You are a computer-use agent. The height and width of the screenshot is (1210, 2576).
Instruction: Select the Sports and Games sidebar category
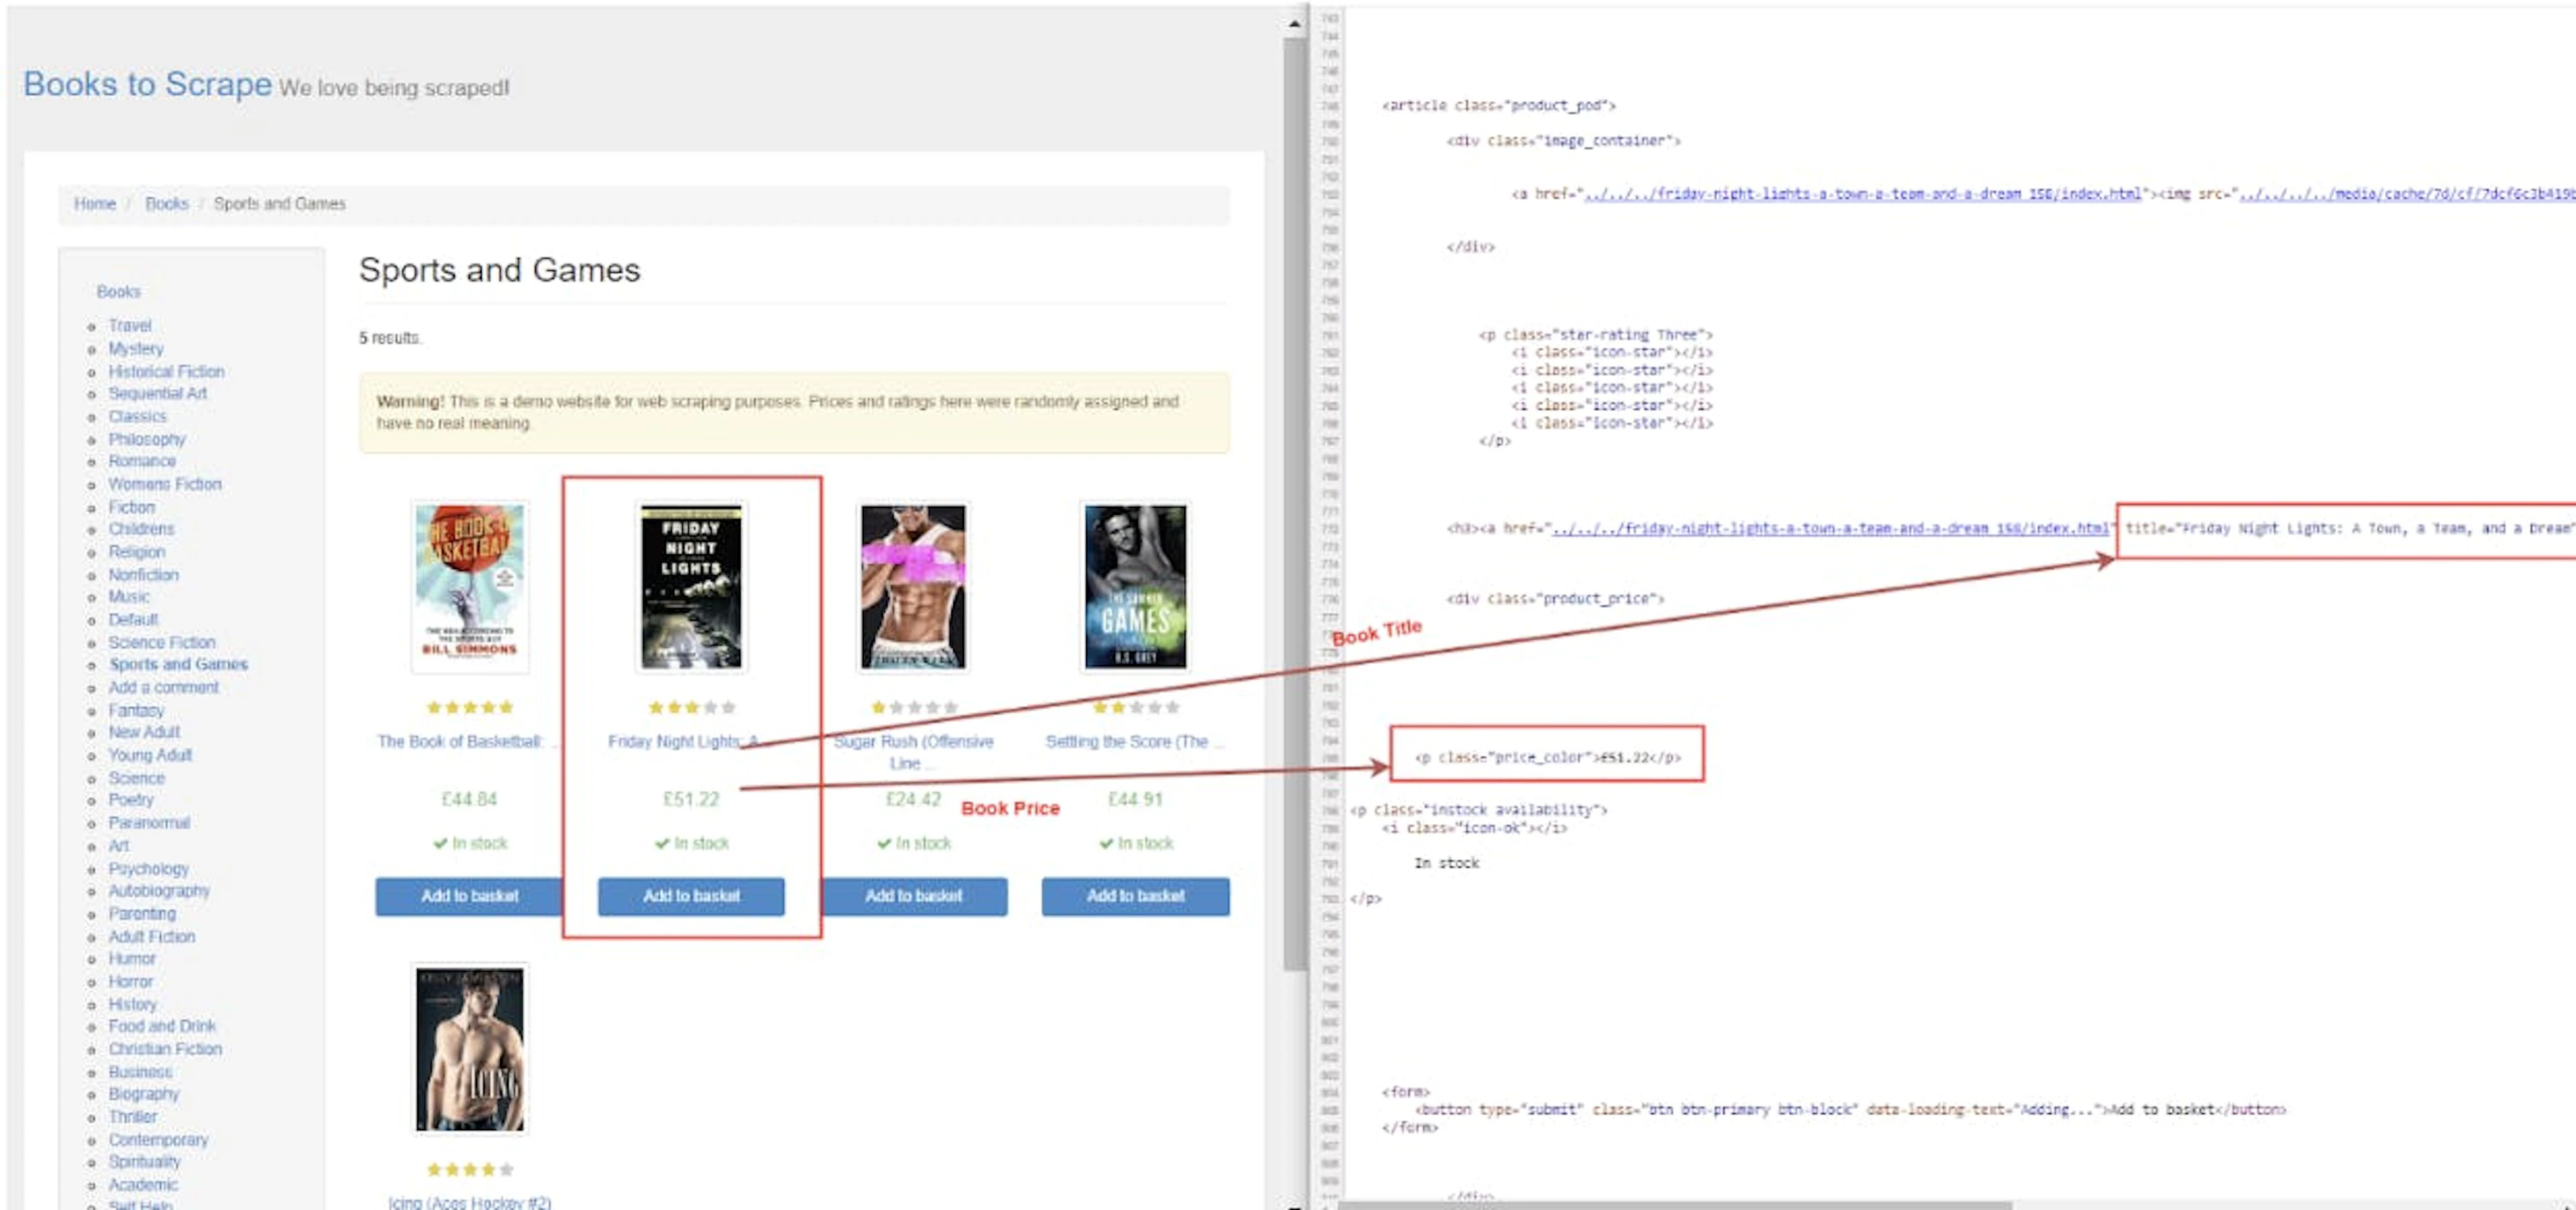pyautogui.click(x=178, y=666)
